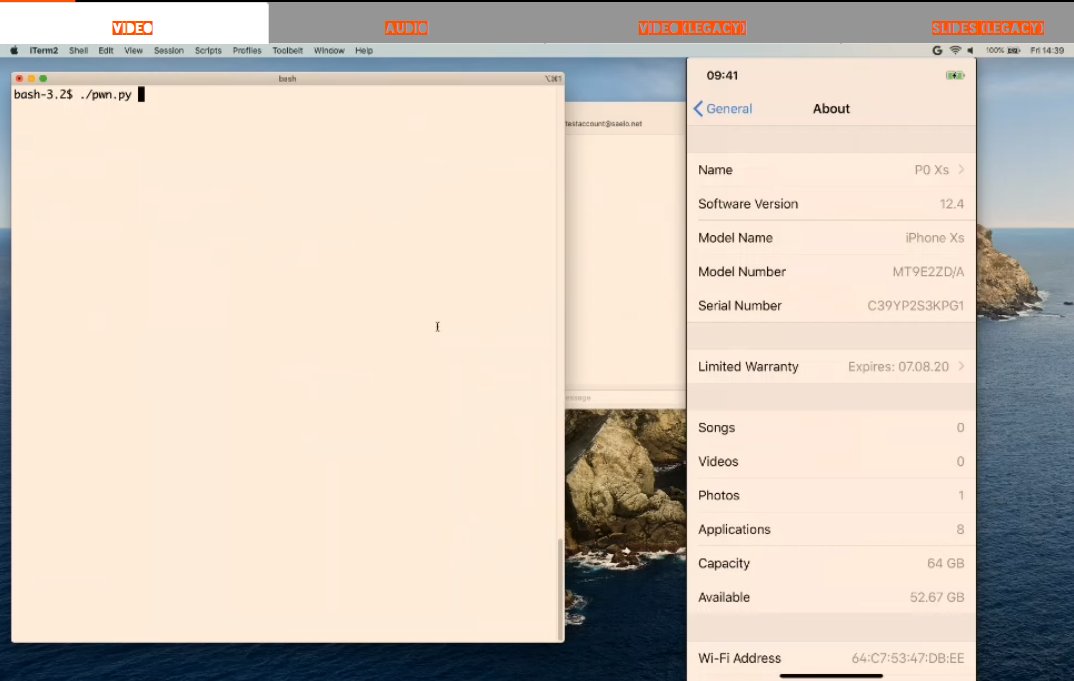This screenshot has height=681, width=1074.
Task: Click the message field in background window
Action: 625,398
